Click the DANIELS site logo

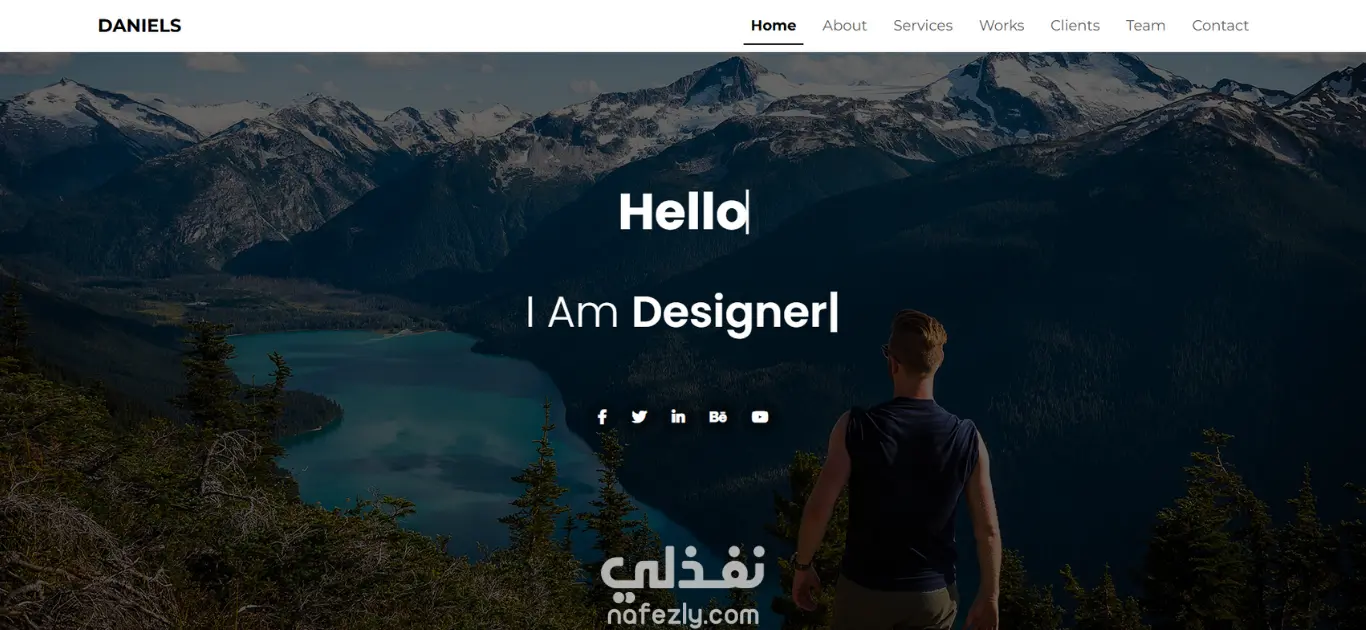tap(140, 26)
